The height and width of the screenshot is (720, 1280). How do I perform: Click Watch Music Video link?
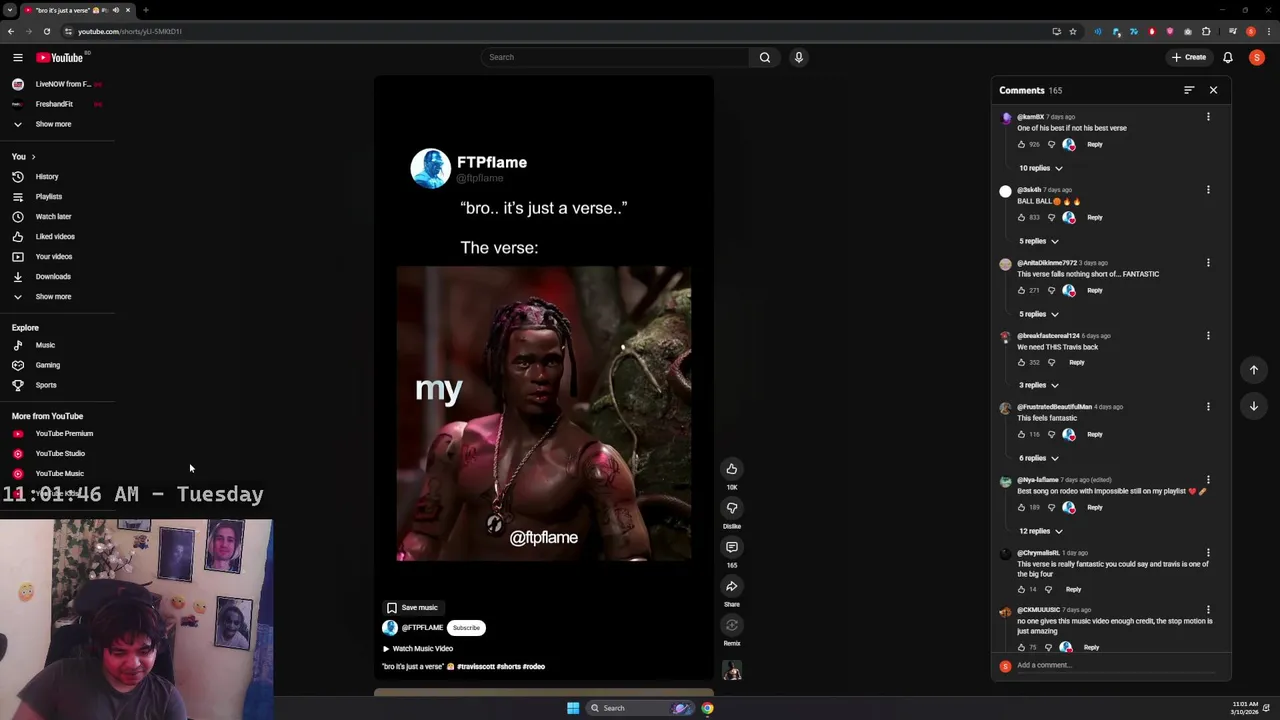pos(418,649)
